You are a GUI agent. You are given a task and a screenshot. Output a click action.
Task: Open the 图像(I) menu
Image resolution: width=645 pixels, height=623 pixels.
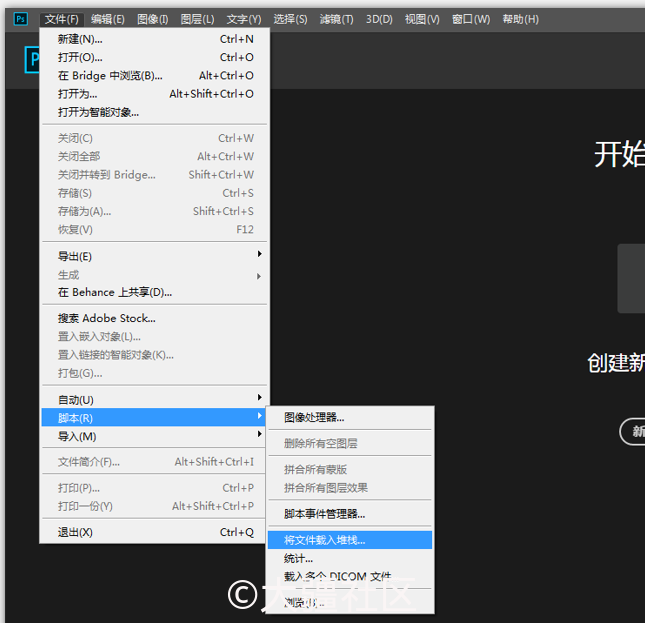pos(153,19)
